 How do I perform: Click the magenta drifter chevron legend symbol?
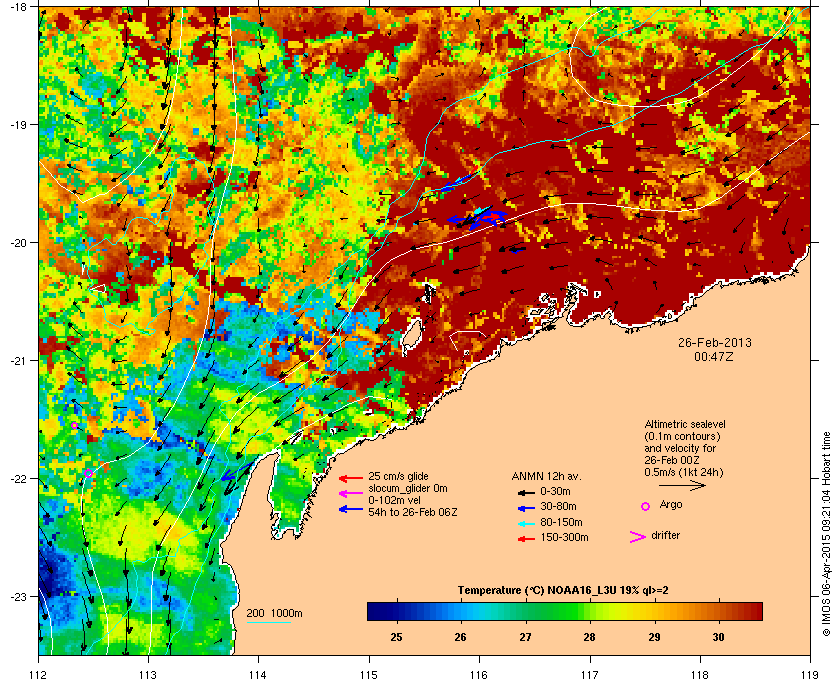pos(638,537)
